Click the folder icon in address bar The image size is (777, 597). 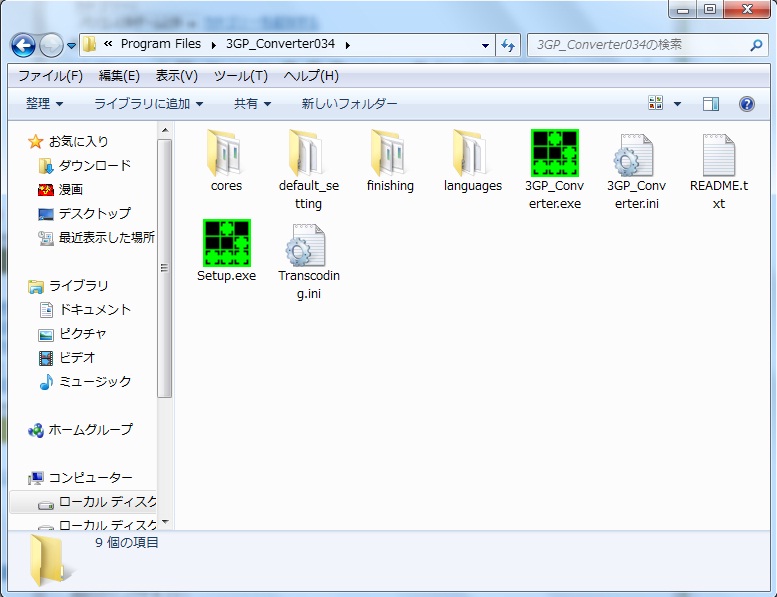89,44
